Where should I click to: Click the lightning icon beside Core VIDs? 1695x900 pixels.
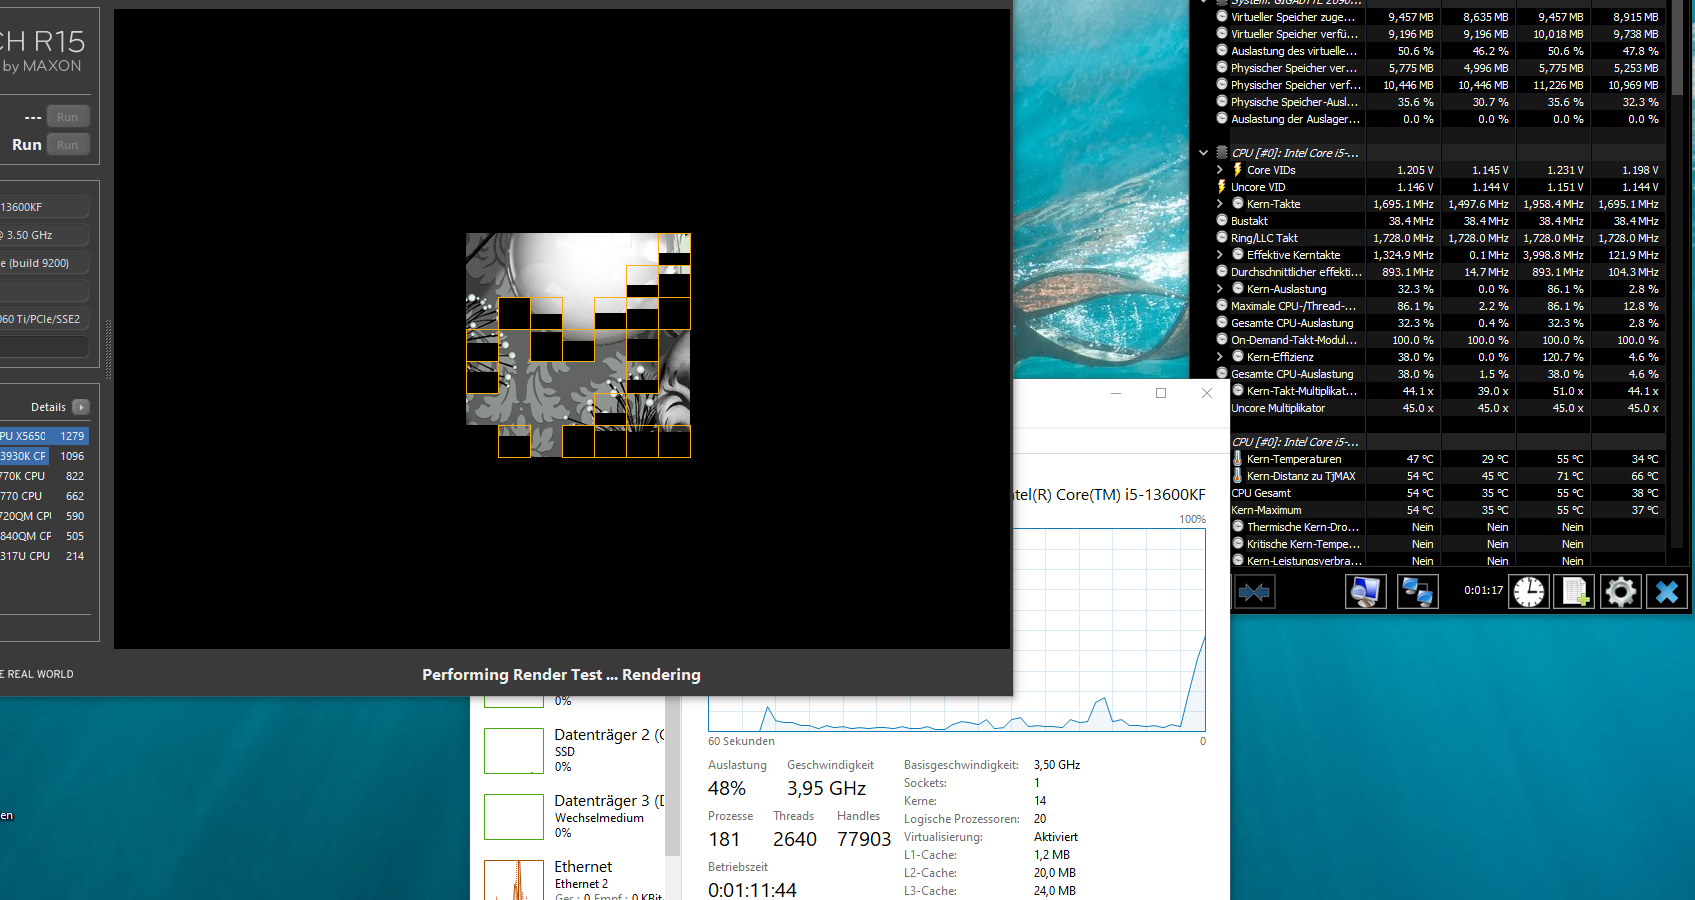pyautogui.click(x=1238, y=170)
